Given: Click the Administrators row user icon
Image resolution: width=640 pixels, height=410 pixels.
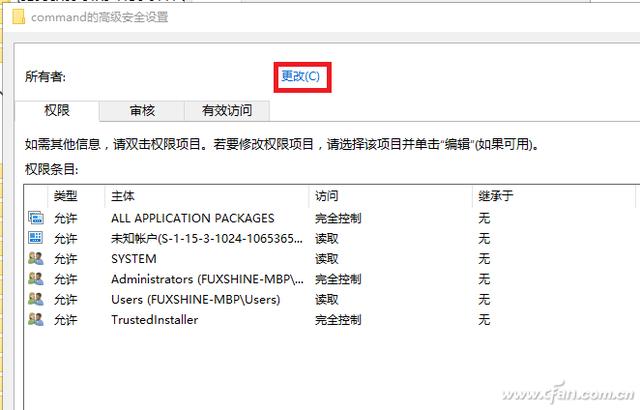Looking at the screenshot, I should pos(36,279).
